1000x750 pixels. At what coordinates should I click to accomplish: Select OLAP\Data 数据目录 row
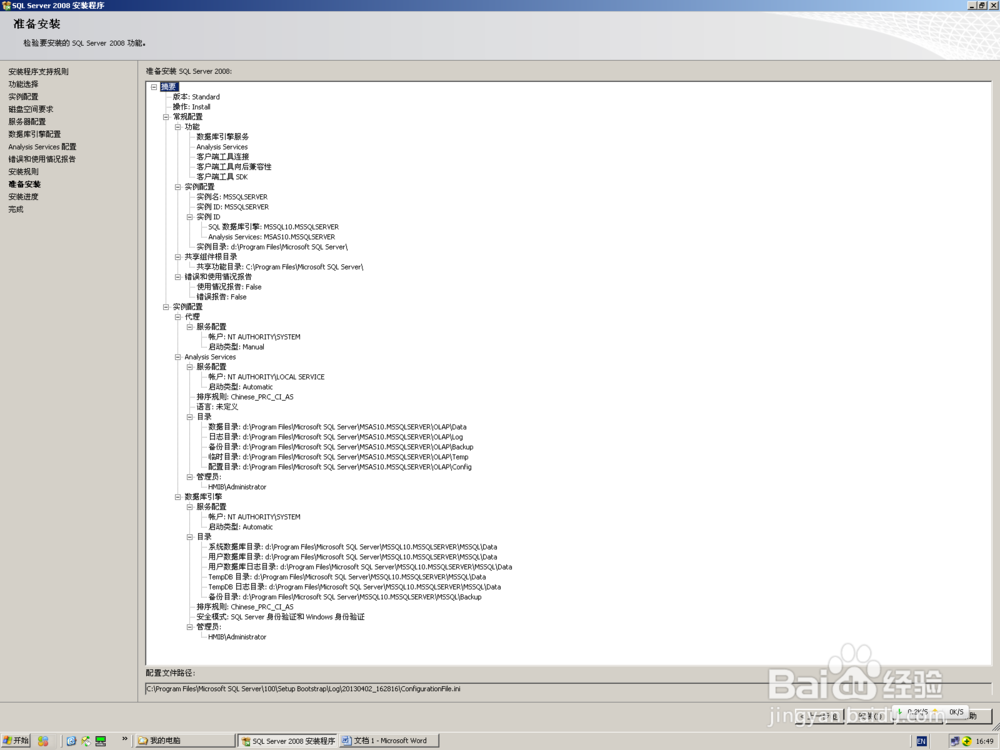337,427
